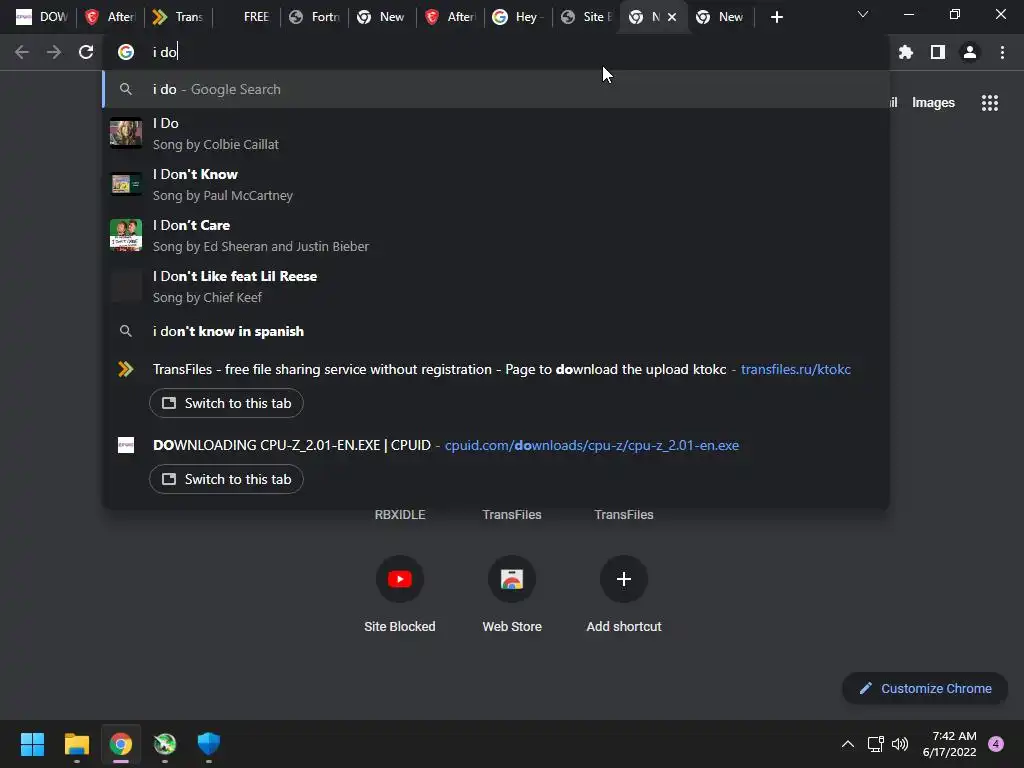Select I Don't Know by Paul McCartney
This screenshot has height=768, width=1024.
click(496, 184)
